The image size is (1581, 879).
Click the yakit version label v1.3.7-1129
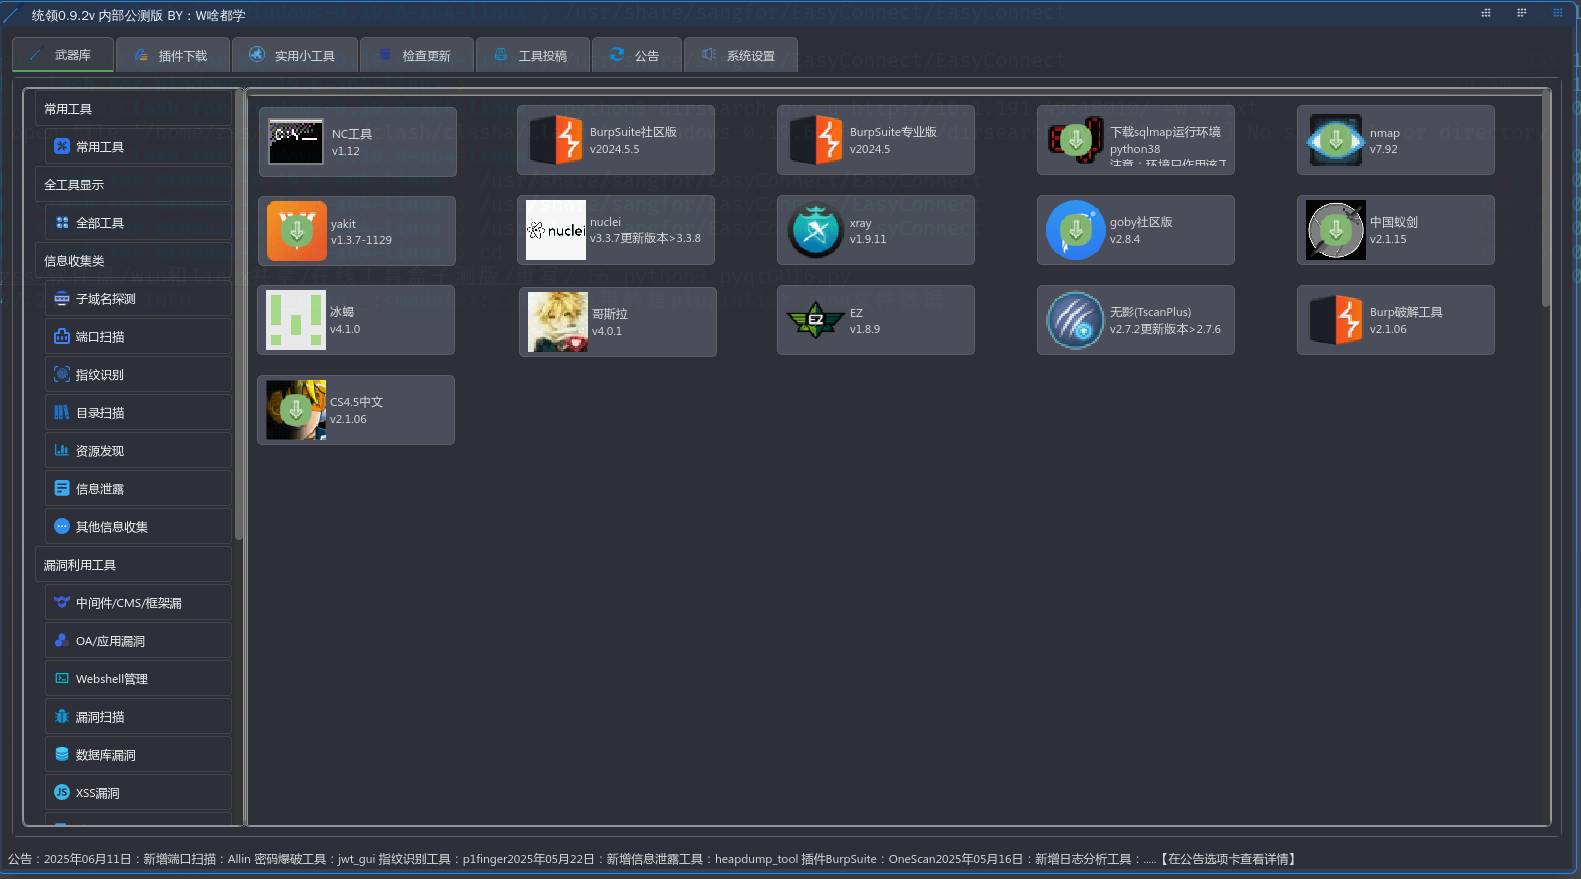tap(361, 240)
